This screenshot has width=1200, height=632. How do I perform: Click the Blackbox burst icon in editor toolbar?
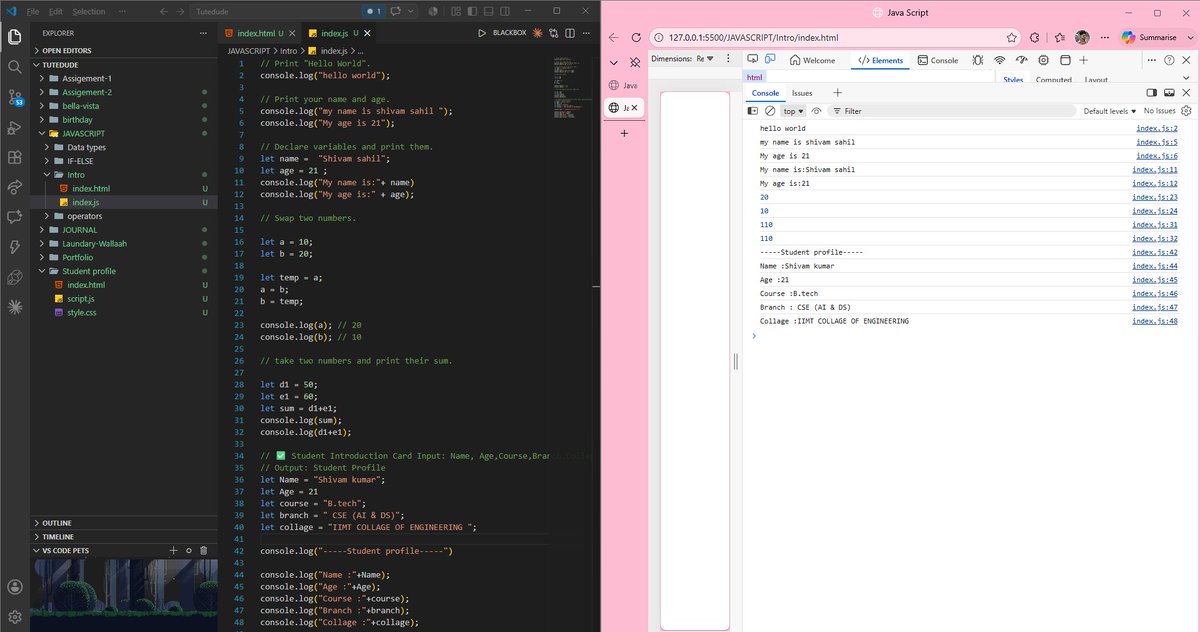pyautogui.click(x=537, y=33)
